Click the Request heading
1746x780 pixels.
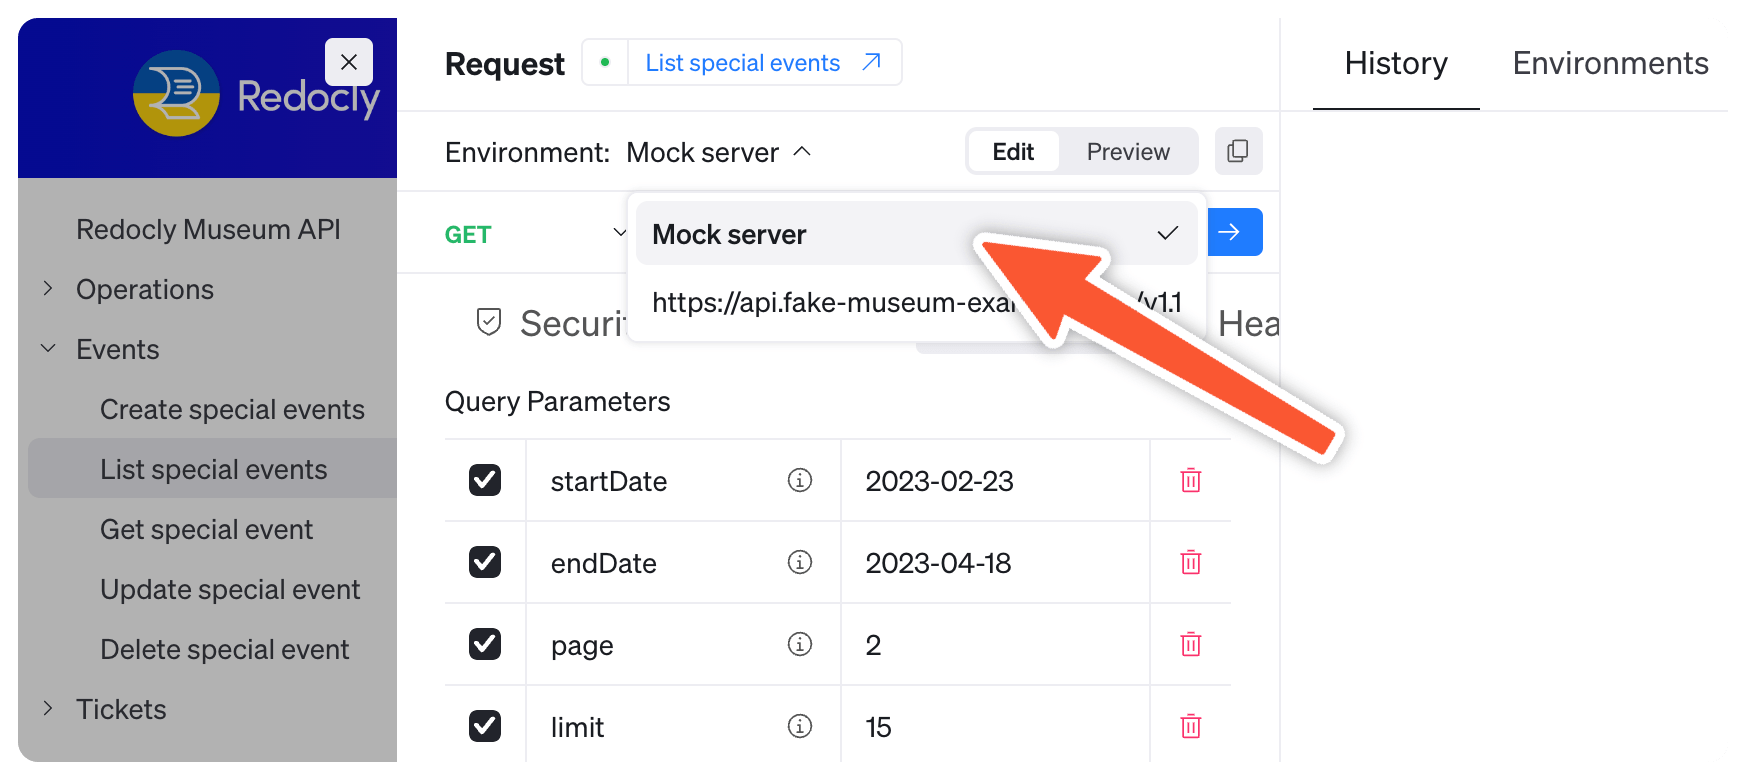coord(505,63)
